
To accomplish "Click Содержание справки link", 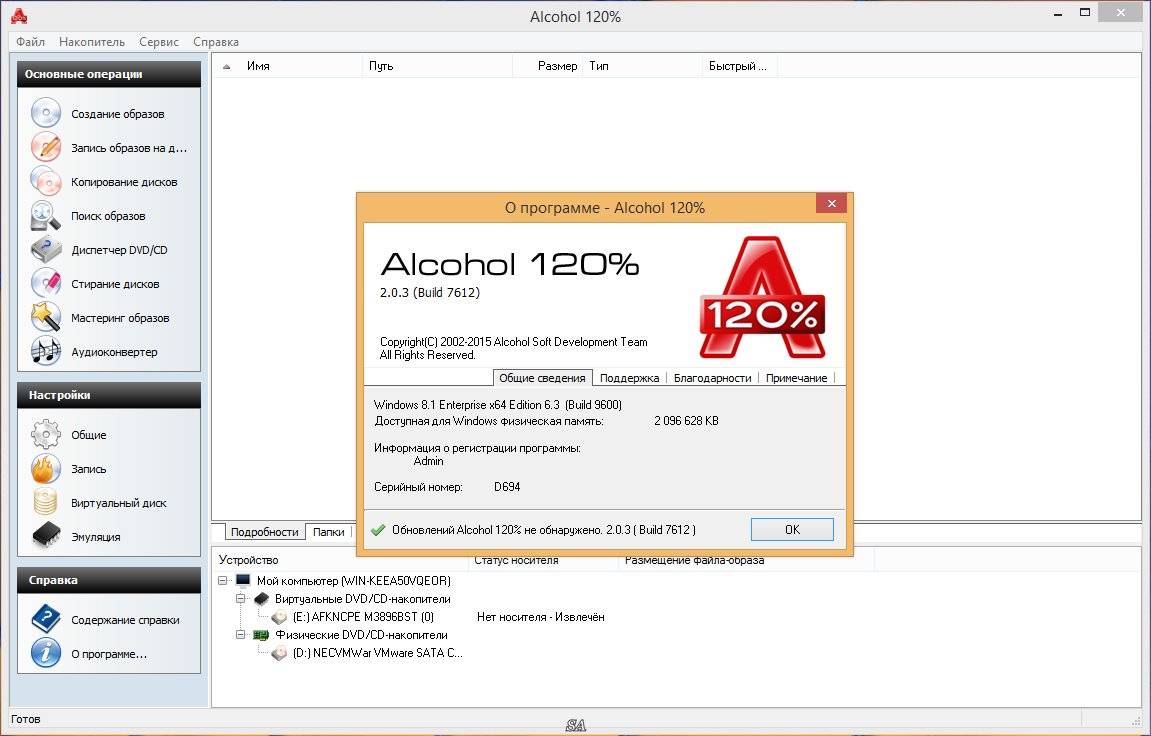I will [x=125, y=619].
